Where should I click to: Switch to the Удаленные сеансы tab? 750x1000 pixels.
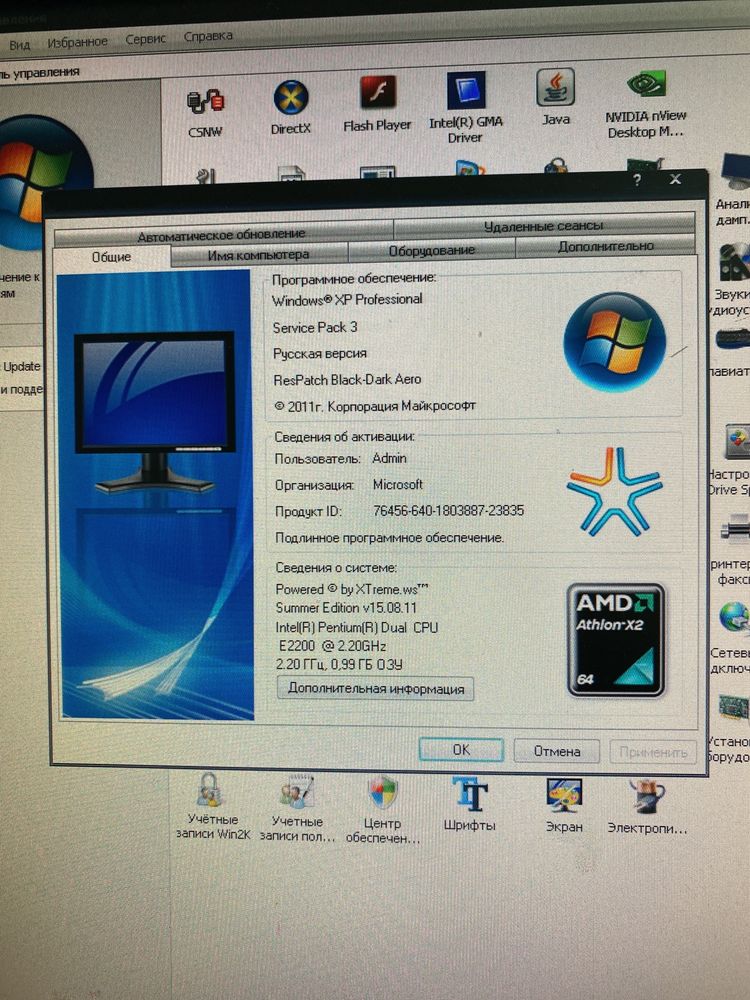(543, 226)
